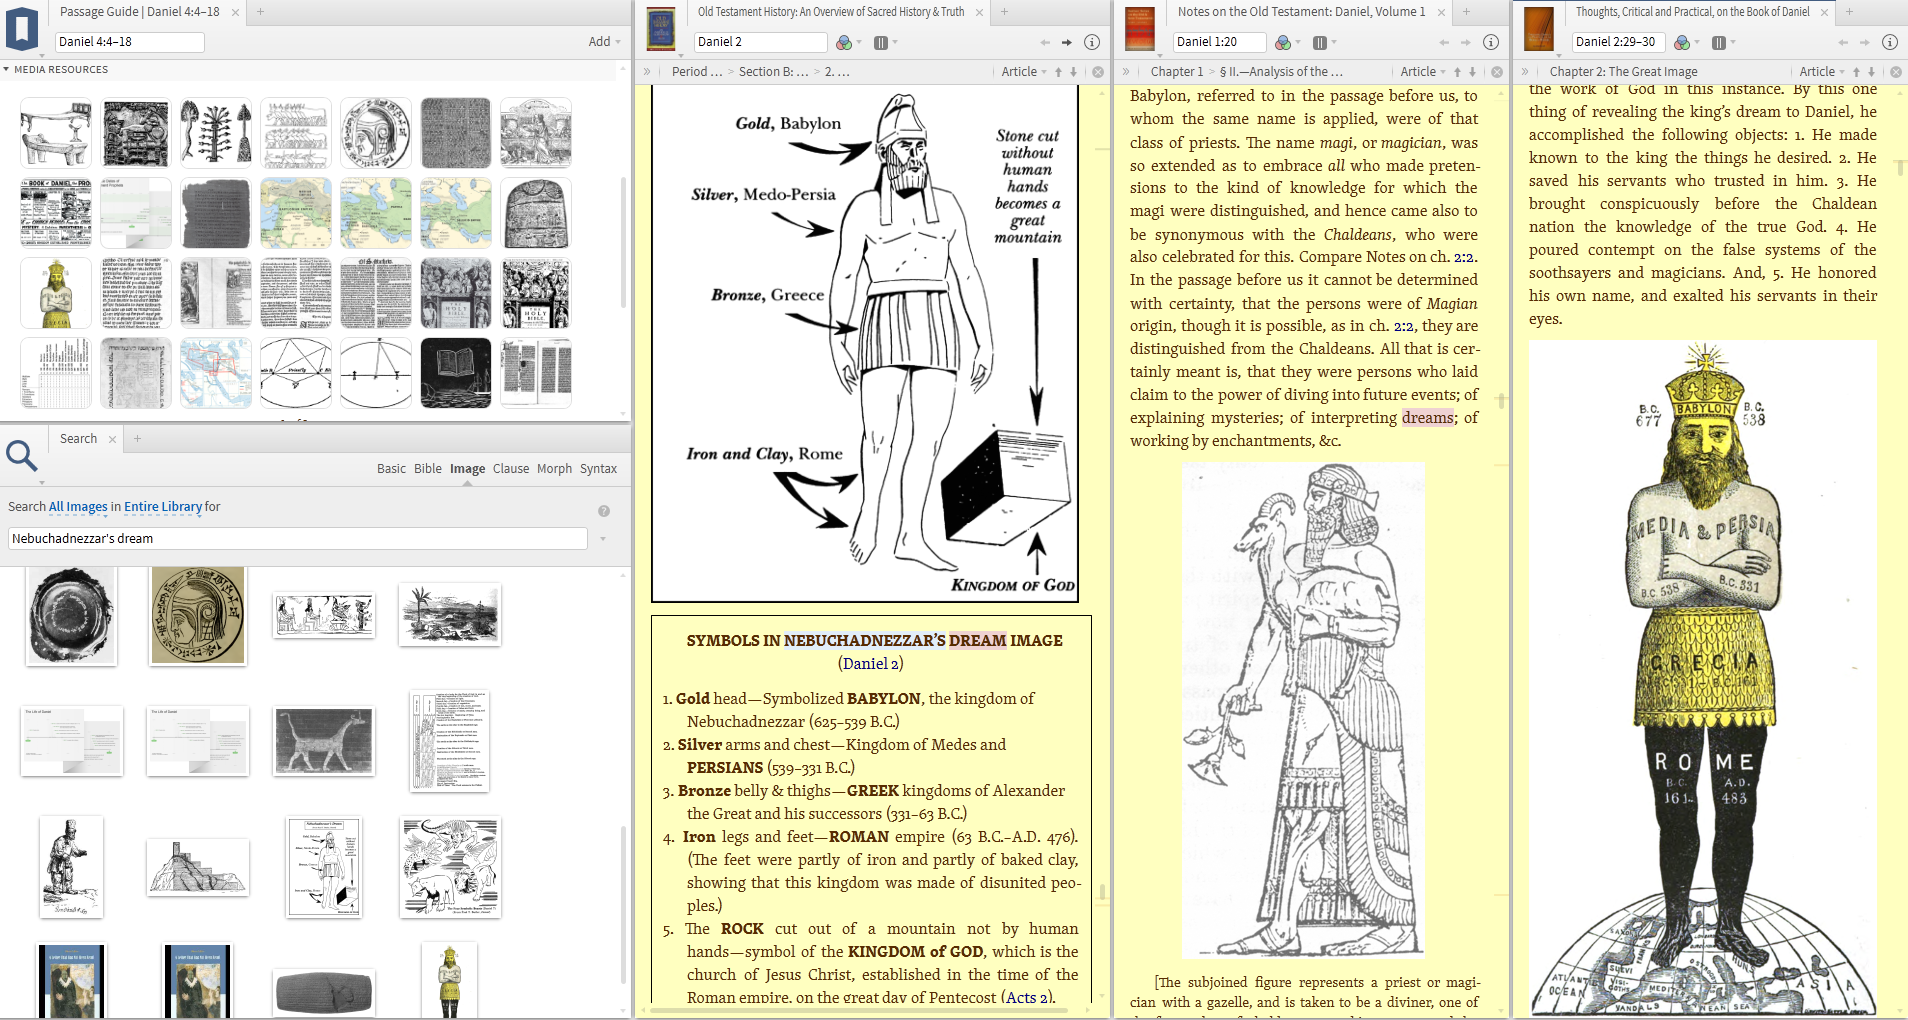Go back in the Old Testament History panel
1908x1020 pixels.
point(1045,42)
